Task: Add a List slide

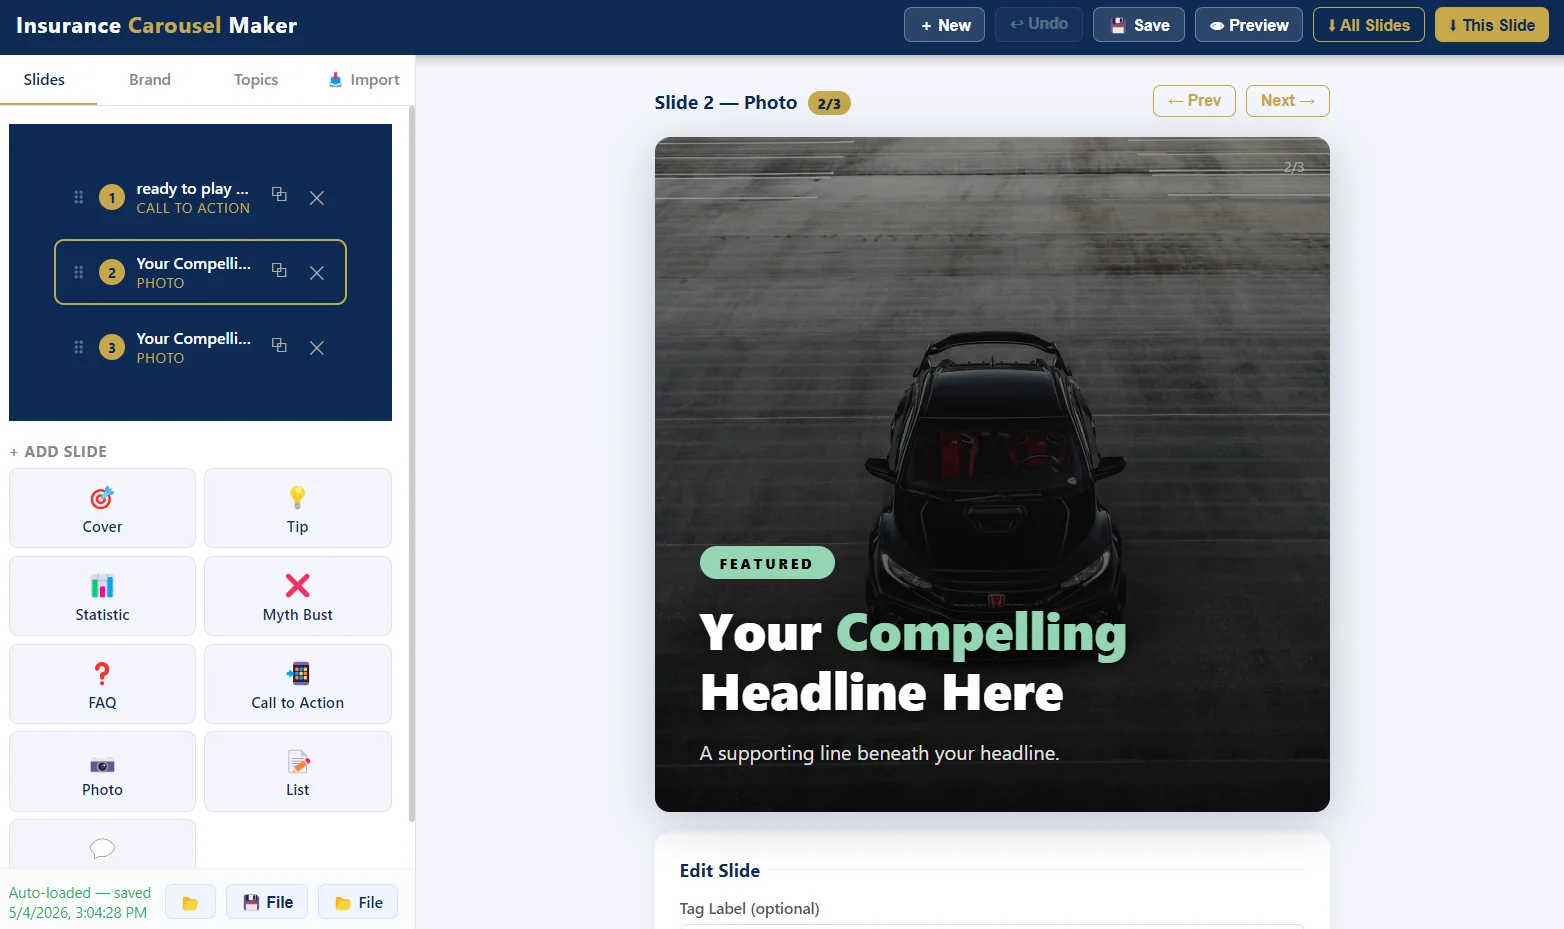Action: tap(298, 771)
